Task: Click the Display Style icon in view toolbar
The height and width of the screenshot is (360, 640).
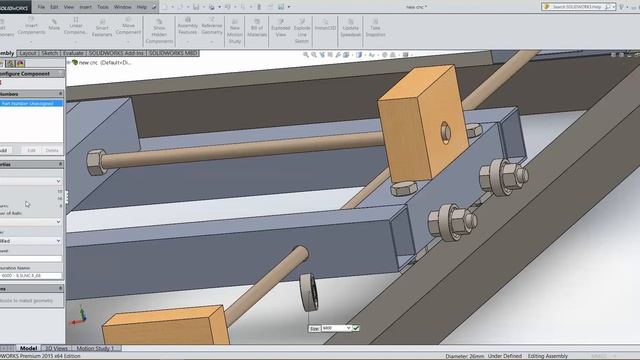Action: [x=359, y=55]
